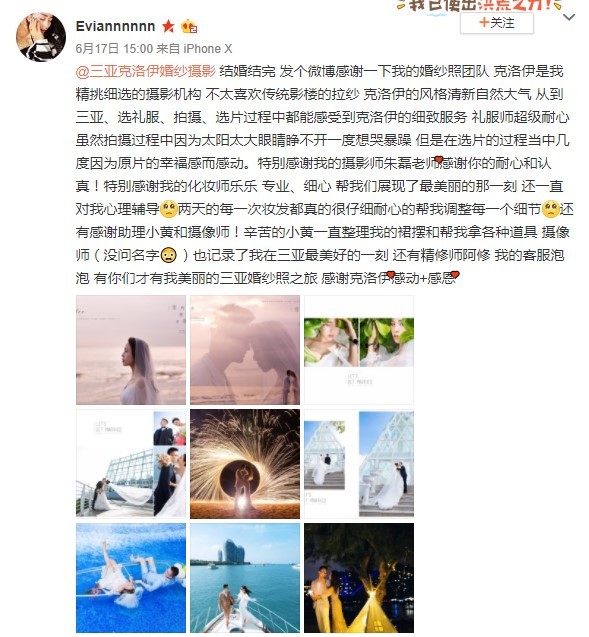
Task: Click the Eviannnnnn username link
Action: click(x=115, y=26)
